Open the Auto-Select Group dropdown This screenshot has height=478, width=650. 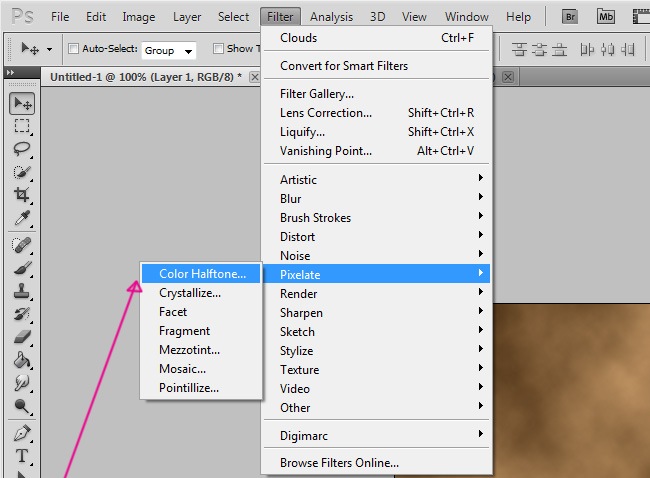tap(168, 51)
